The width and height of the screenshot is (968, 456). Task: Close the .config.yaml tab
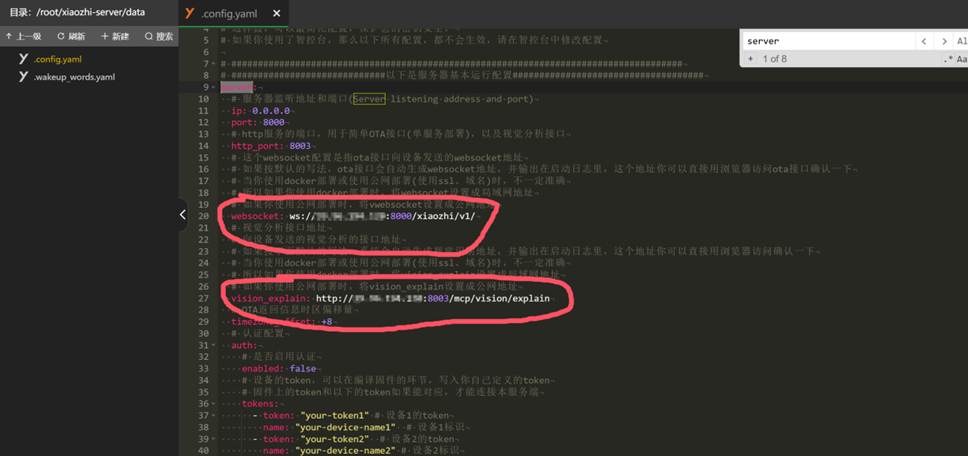[276, 13]
